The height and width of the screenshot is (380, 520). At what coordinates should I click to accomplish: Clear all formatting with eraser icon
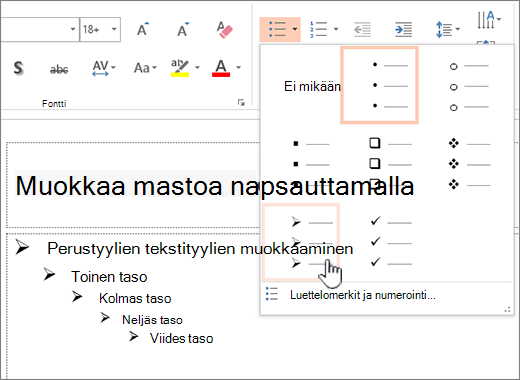point(224,30)
